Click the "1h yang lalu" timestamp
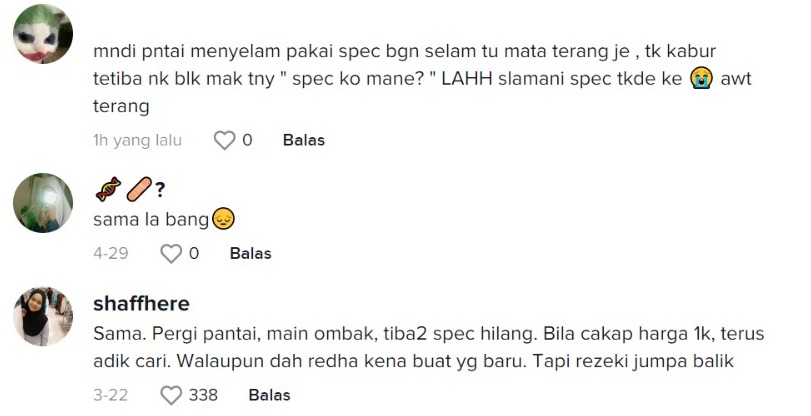Image resolution: width=811 pixels, height=416 pixels. pos(137,141)
